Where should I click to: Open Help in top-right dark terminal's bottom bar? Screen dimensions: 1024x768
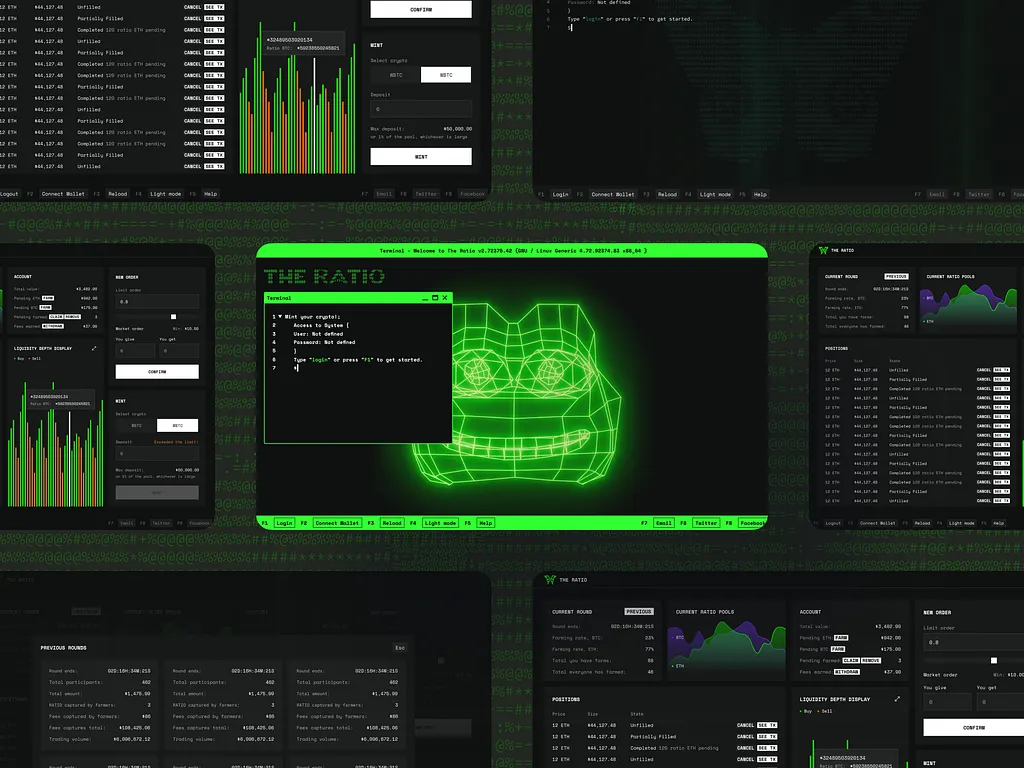point(760,195)
